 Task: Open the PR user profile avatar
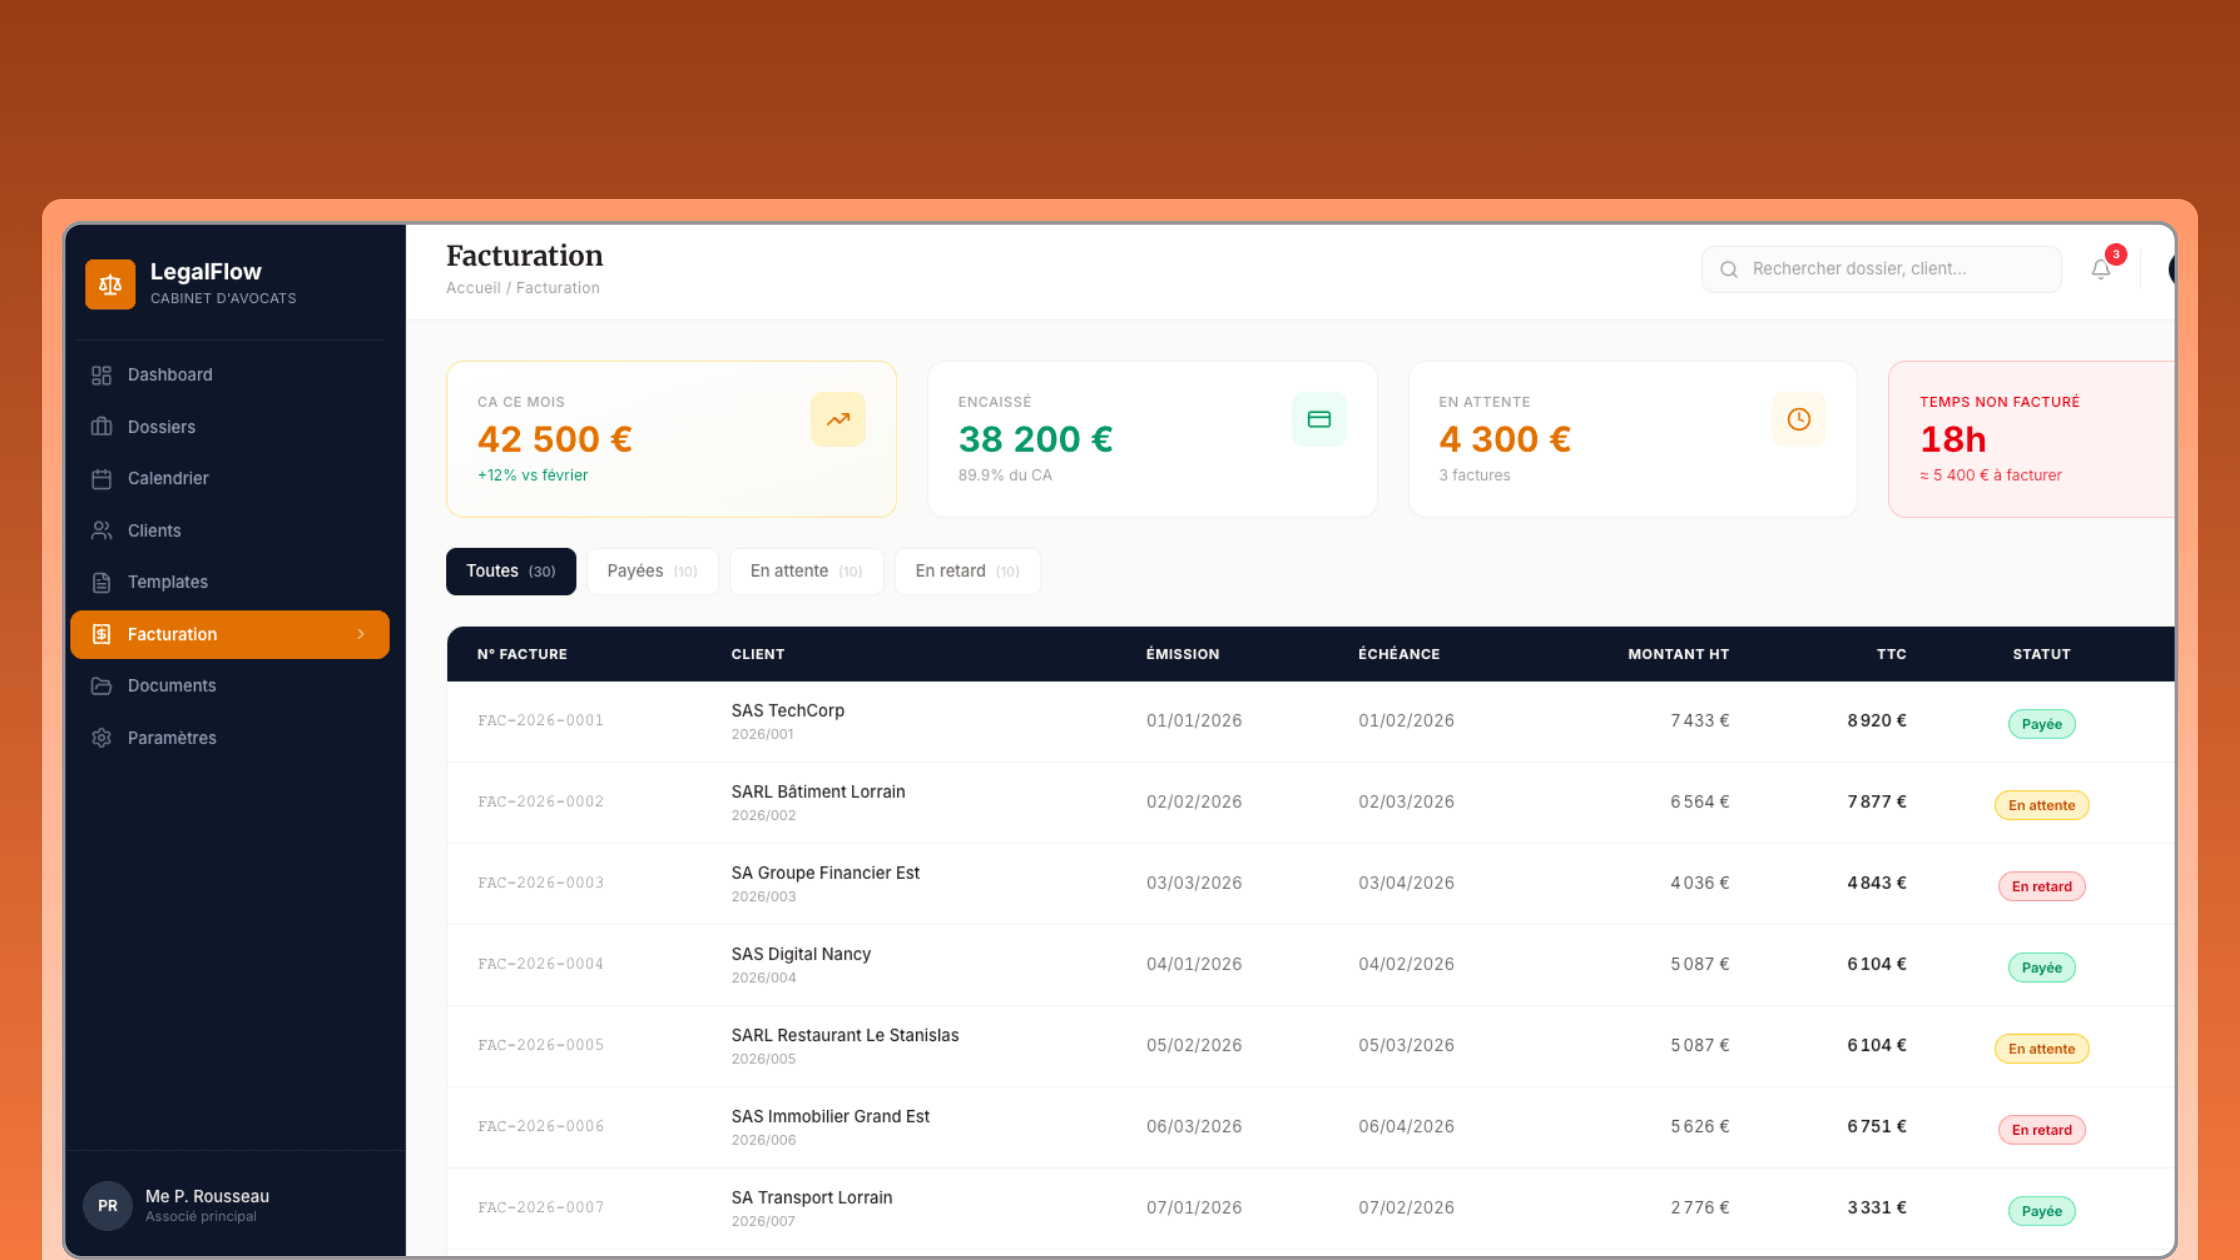tap(107, 1205)
